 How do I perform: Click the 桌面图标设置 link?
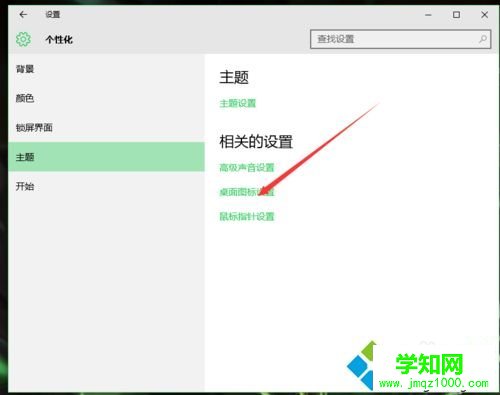click(x=247, y=192)
